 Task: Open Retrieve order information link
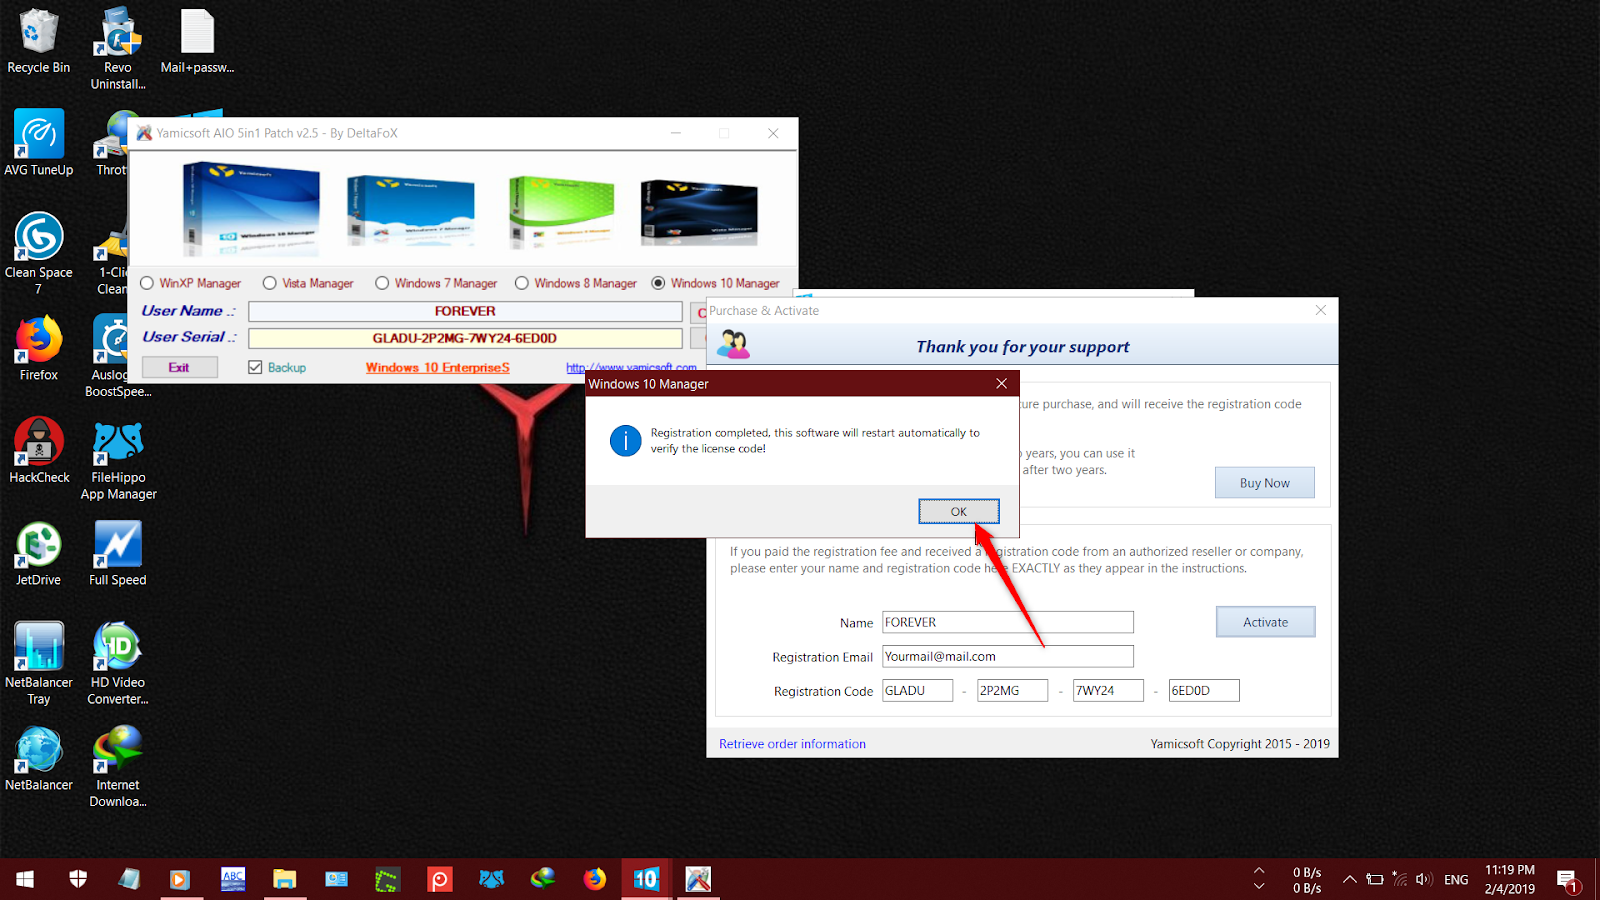click(792, 744)
